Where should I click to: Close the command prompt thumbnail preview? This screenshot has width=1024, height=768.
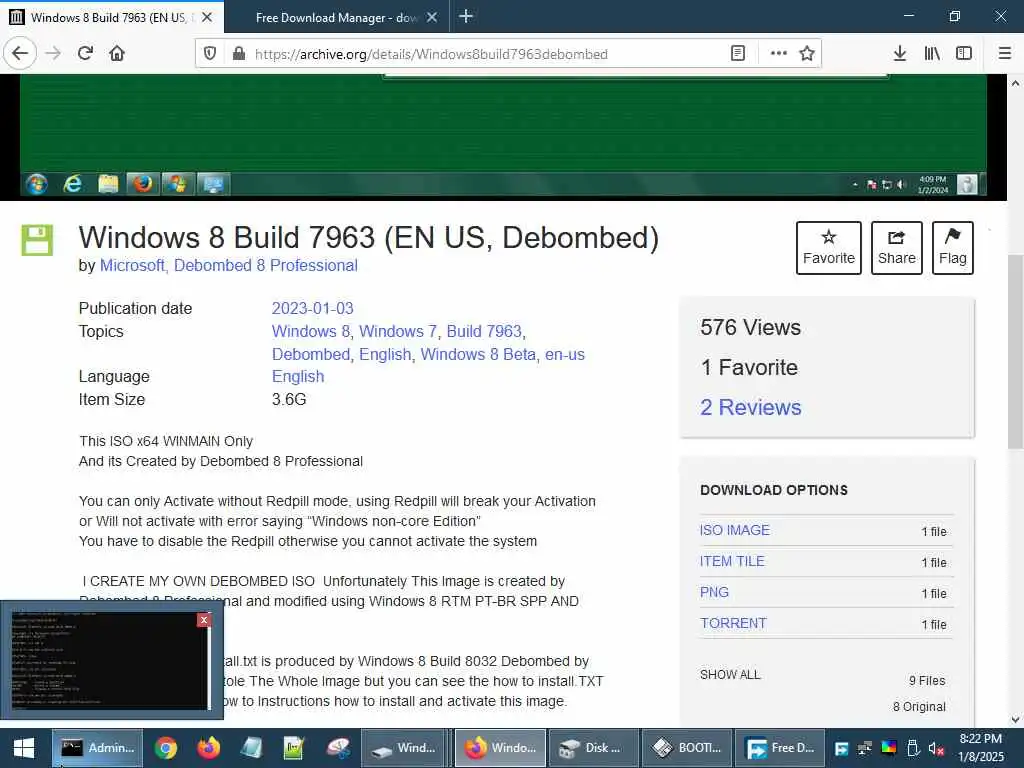click(x=204, y=620)
